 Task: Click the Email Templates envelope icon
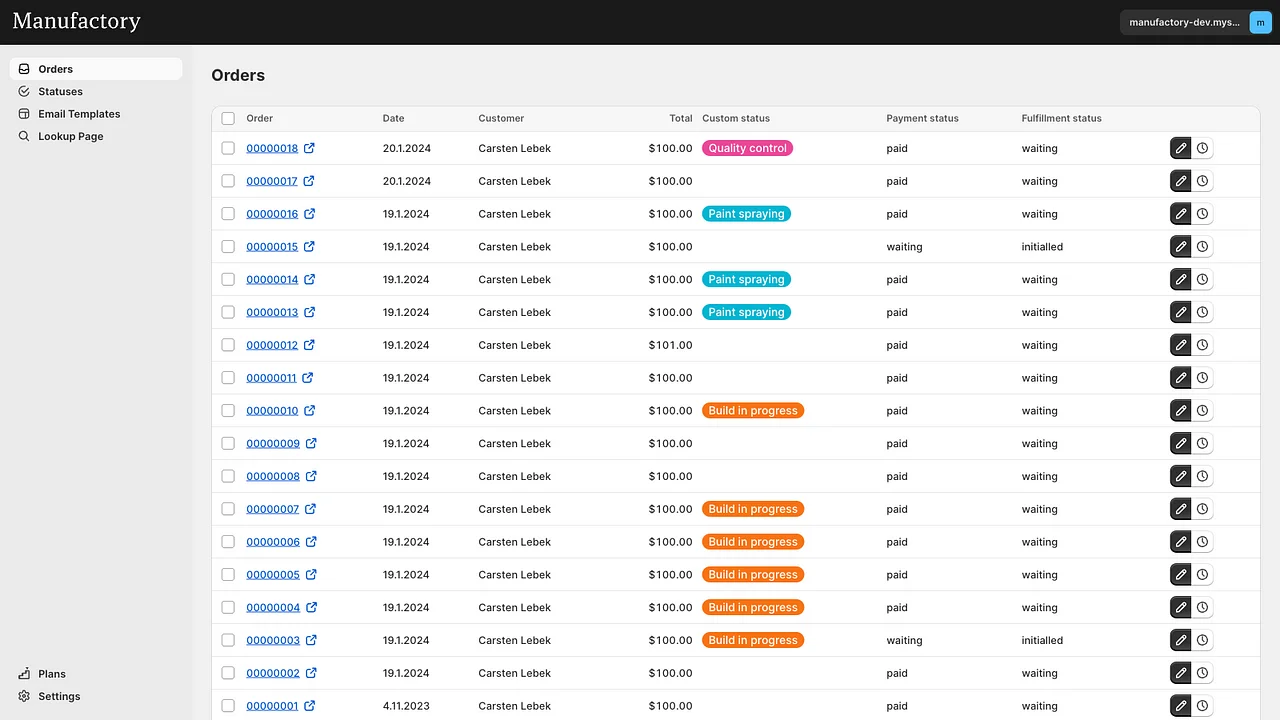[x=23, y=113]
